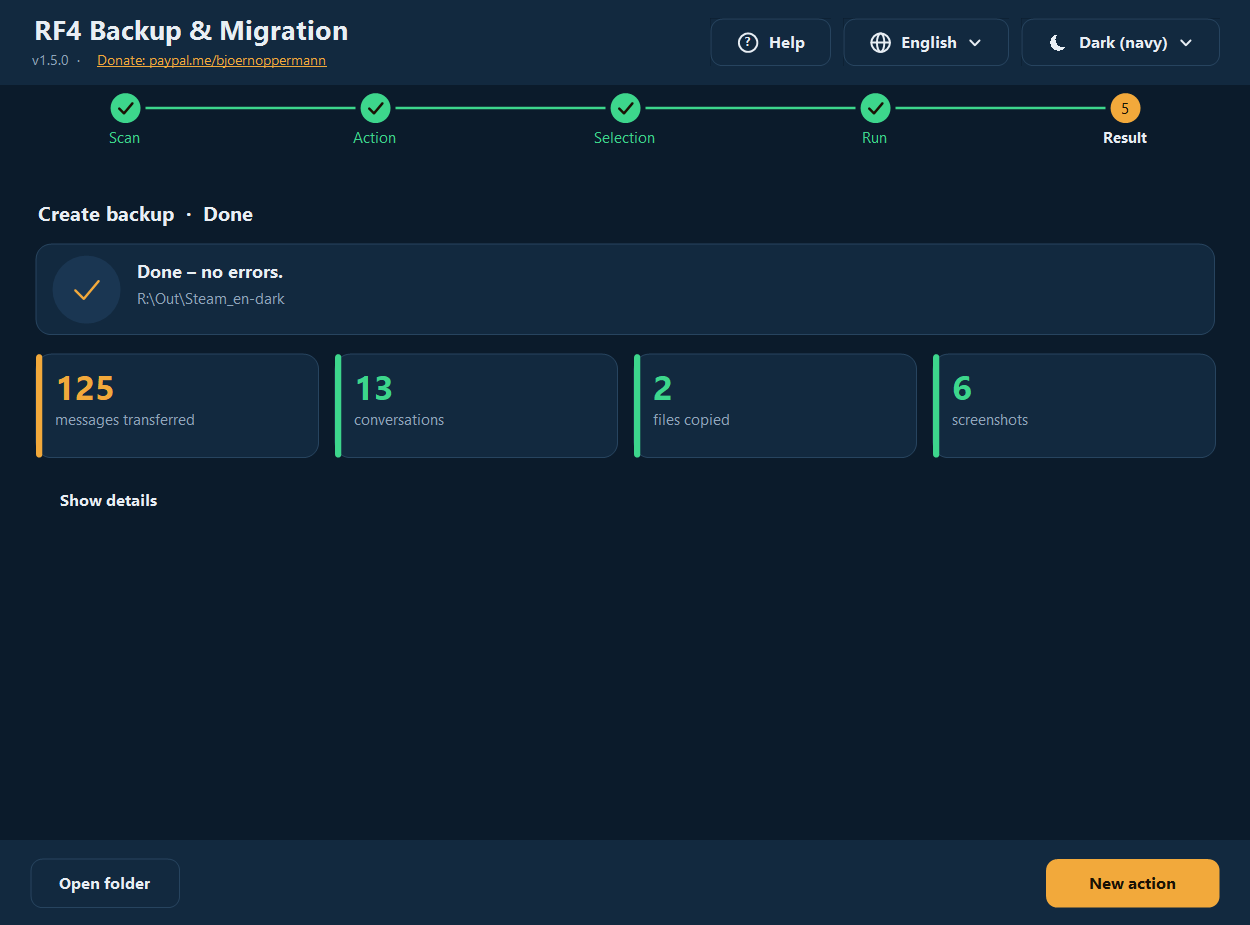This screenshot has height=925, width=1250.
Task: Click the 125 messages transferred card
Action: 178,405
